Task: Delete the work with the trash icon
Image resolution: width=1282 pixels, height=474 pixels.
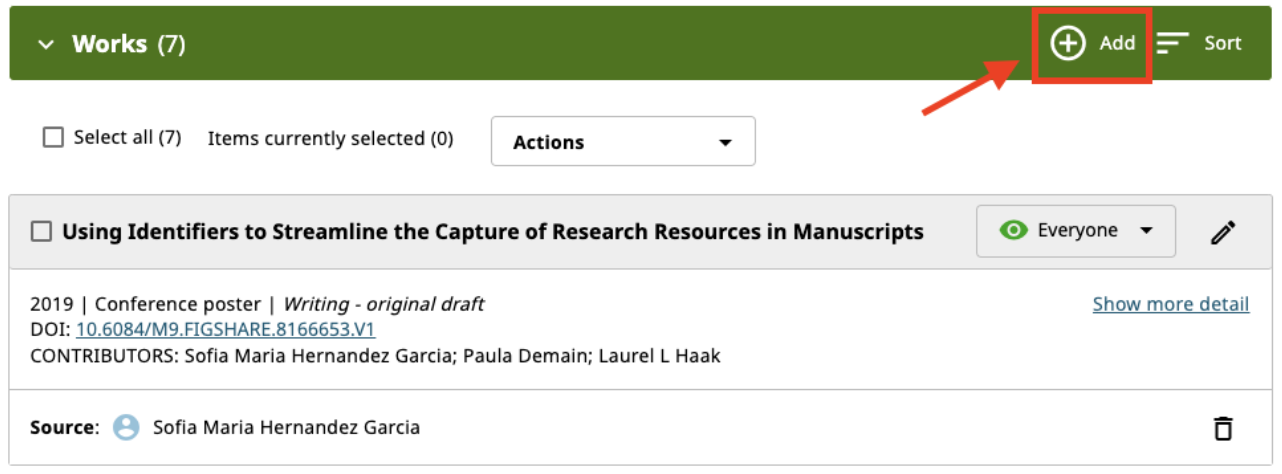Action: coord(1222,429)
